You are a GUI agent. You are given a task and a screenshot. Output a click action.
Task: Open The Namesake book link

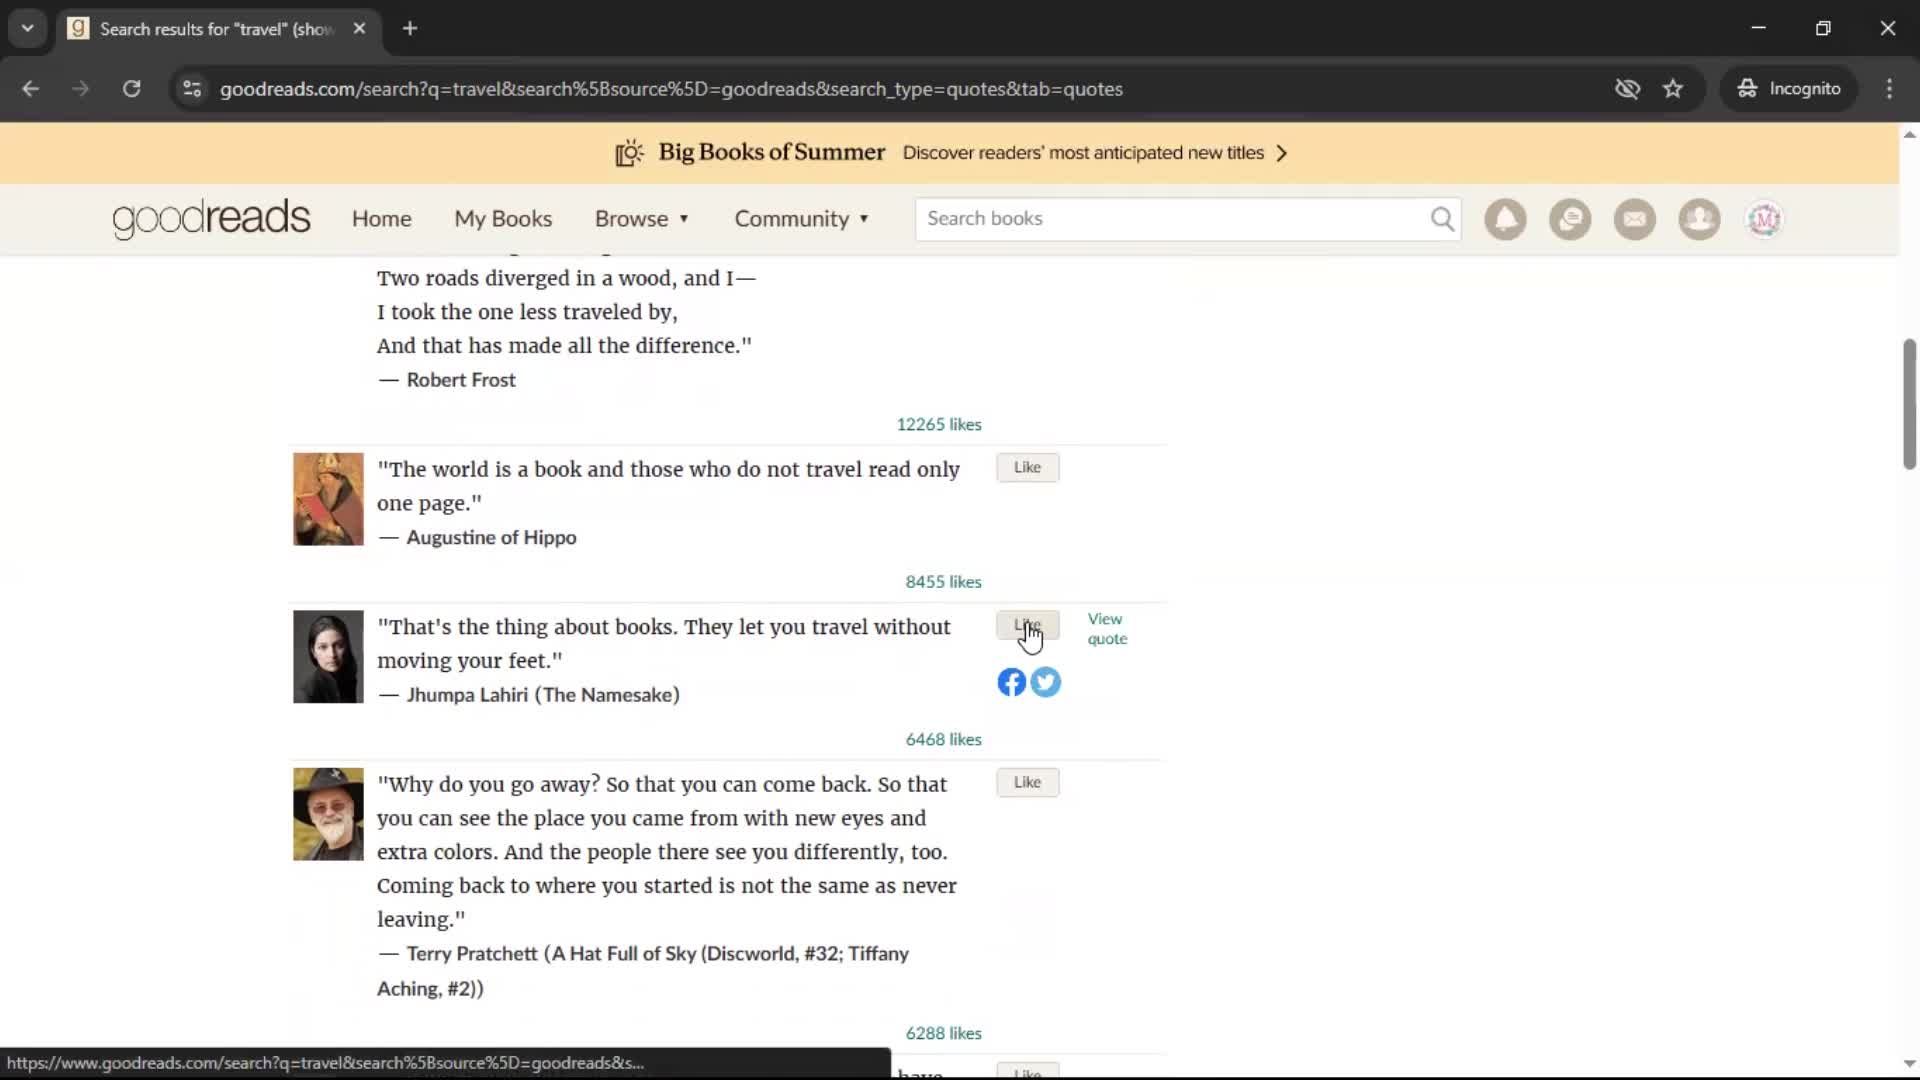607,695
